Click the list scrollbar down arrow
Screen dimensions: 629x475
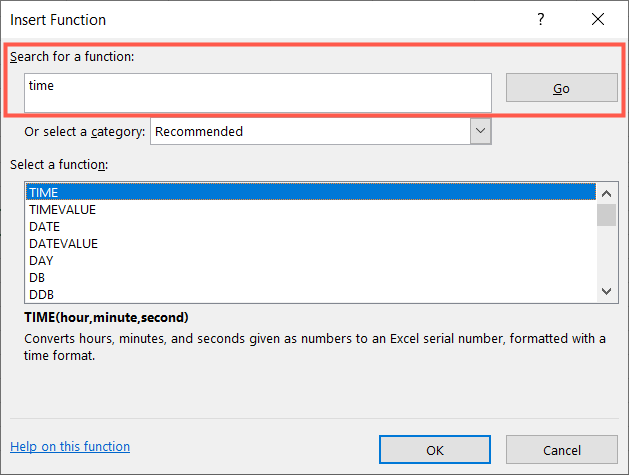tap(606, 291)
